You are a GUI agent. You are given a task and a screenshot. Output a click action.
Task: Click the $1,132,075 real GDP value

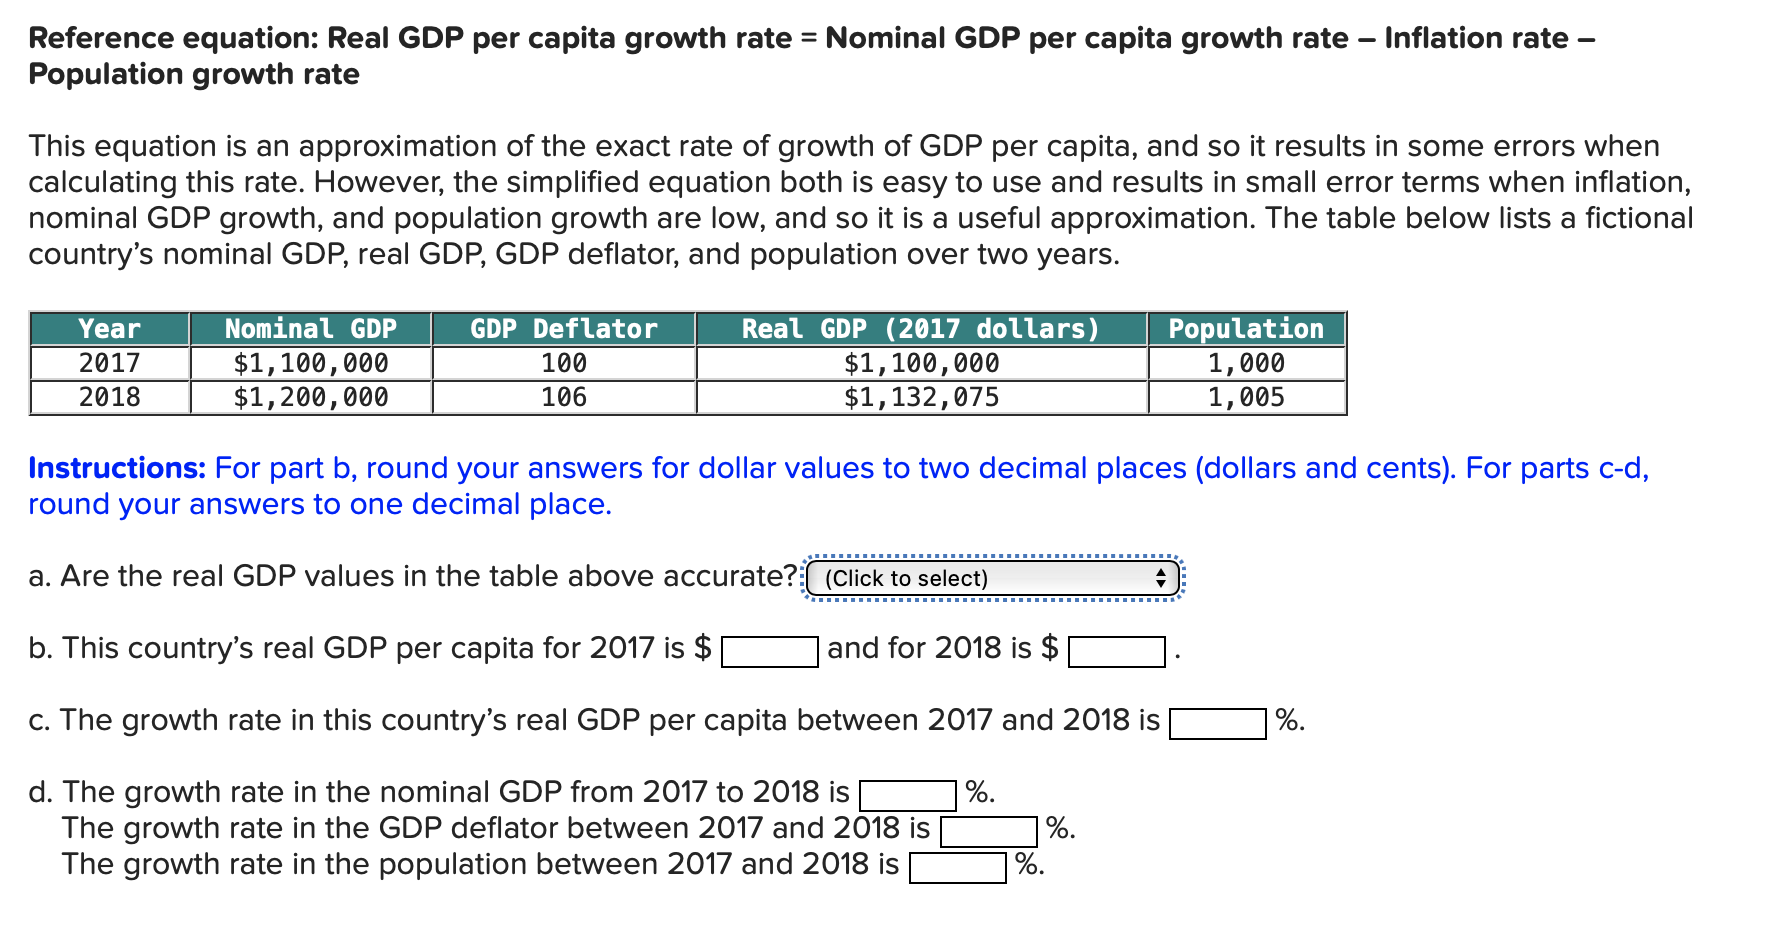point(919,397)
